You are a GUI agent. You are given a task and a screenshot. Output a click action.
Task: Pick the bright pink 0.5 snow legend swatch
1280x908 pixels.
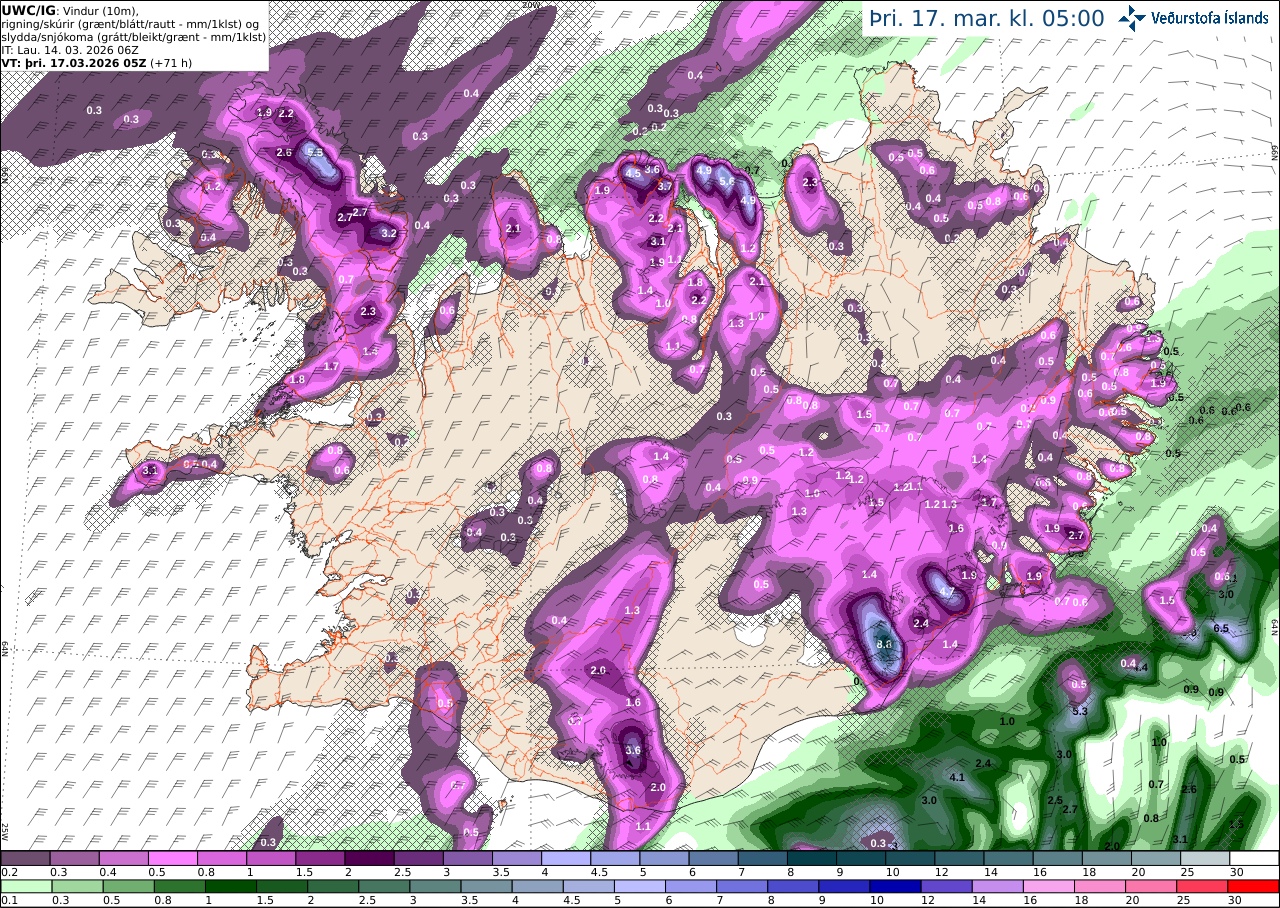click(172, 858)
